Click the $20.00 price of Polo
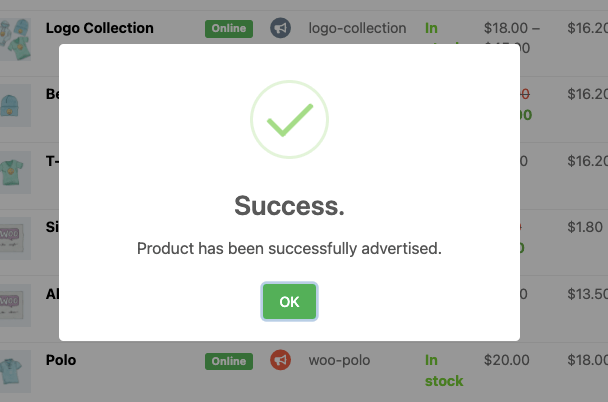The image size is (608, 402). point(506,360)
